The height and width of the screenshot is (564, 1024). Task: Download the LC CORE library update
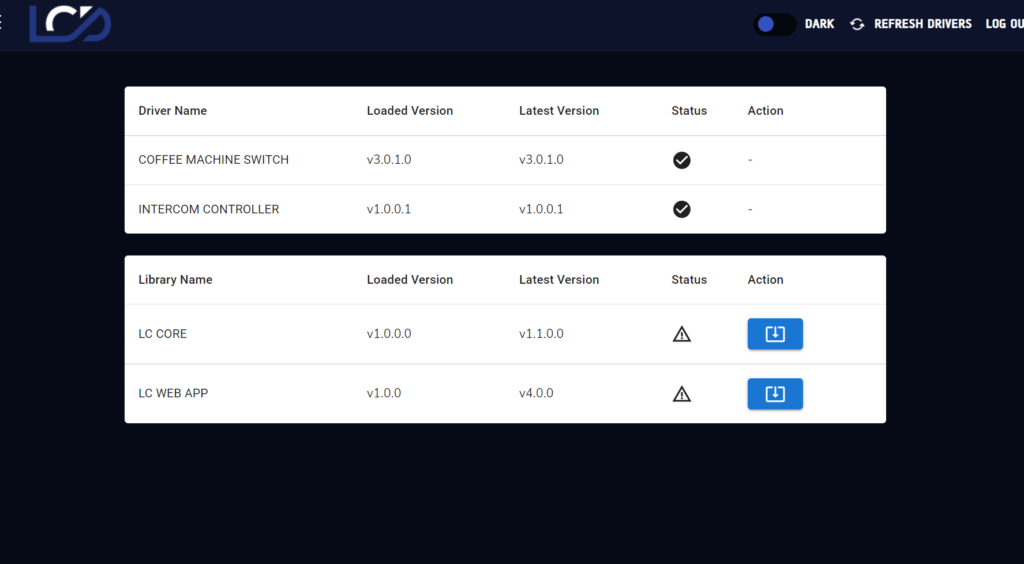click(x=775, y=334)
